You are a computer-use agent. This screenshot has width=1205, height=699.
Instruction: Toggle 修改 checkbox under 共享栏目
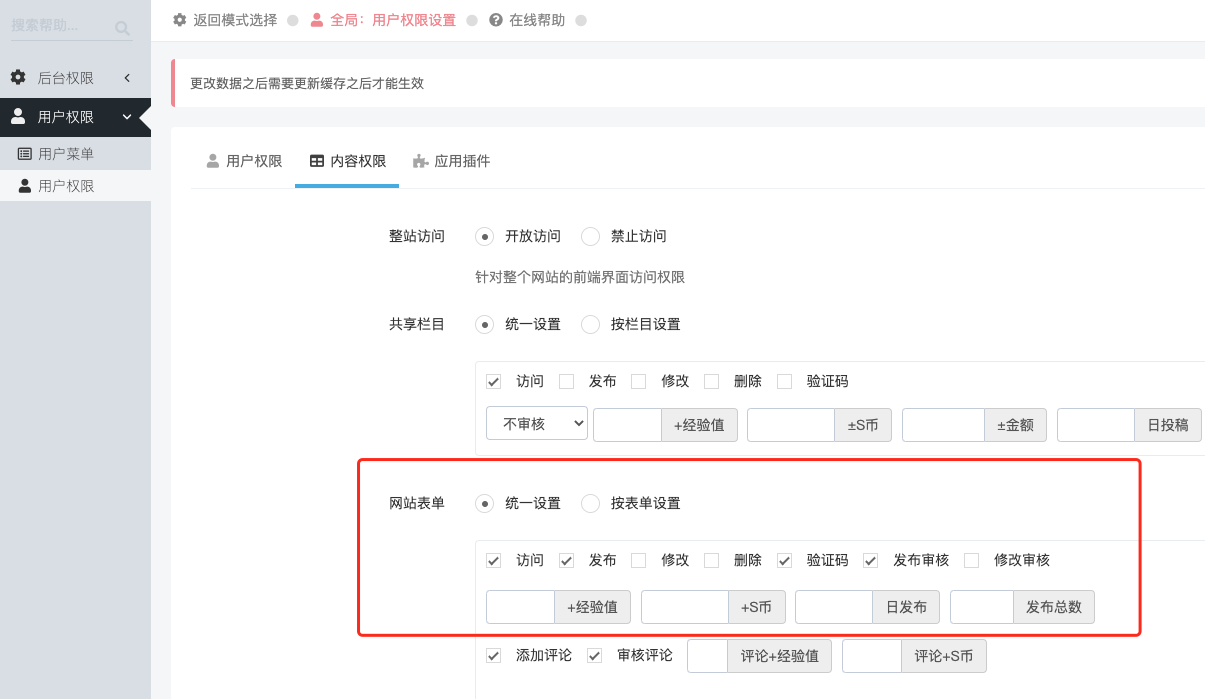639,381
